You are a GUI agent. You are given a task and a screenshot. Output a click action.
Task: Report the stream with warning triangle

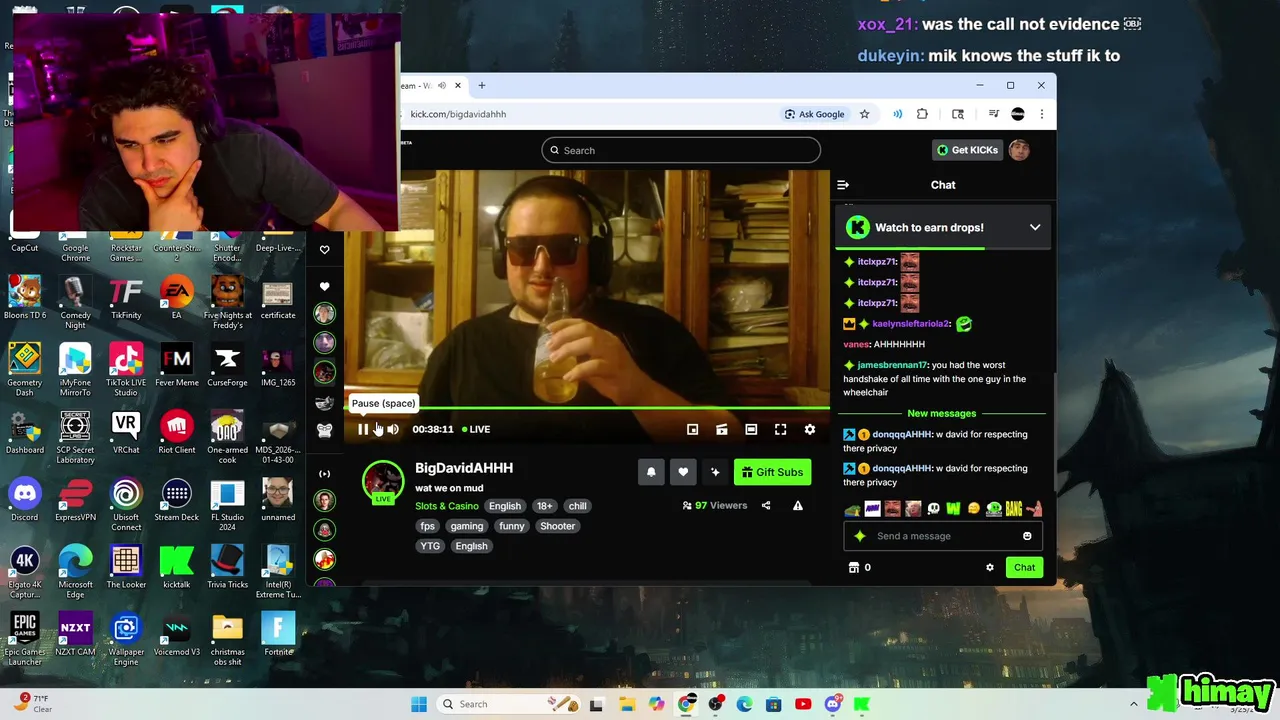798,506
